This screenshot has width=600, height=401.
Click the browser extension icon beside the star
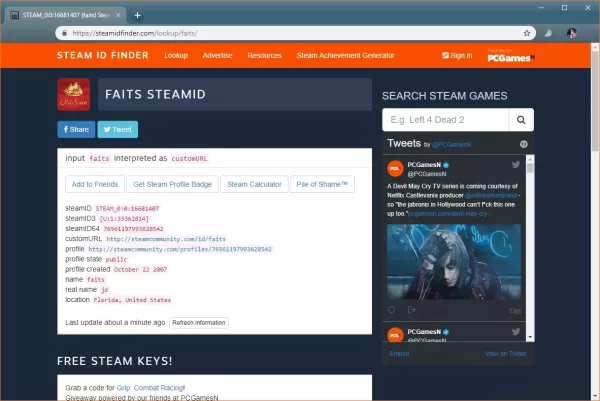[548, 33]
